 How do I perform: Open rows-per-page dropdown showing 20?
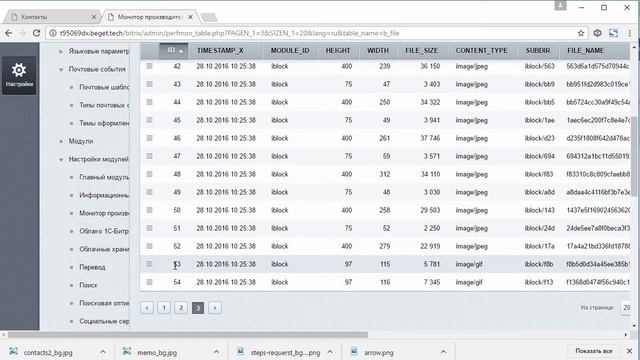tap(626, 308)
